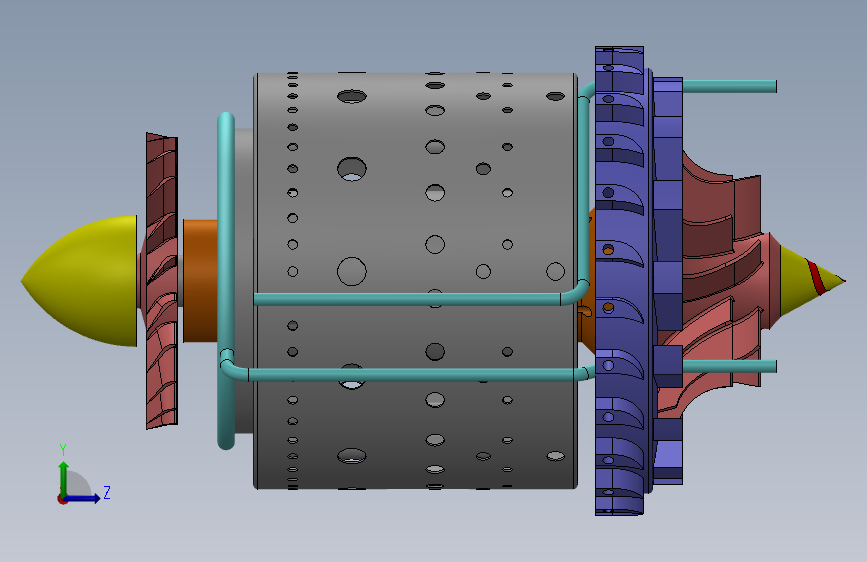This screenshot has width=867, height=562.
Task: Select the bottom teal rod extending right
Action: (729, 366)
